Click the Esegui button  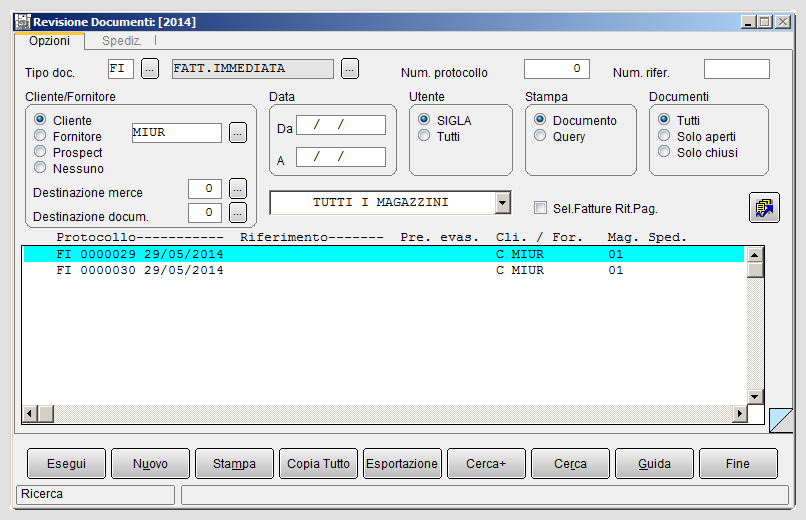coord(66,463)
